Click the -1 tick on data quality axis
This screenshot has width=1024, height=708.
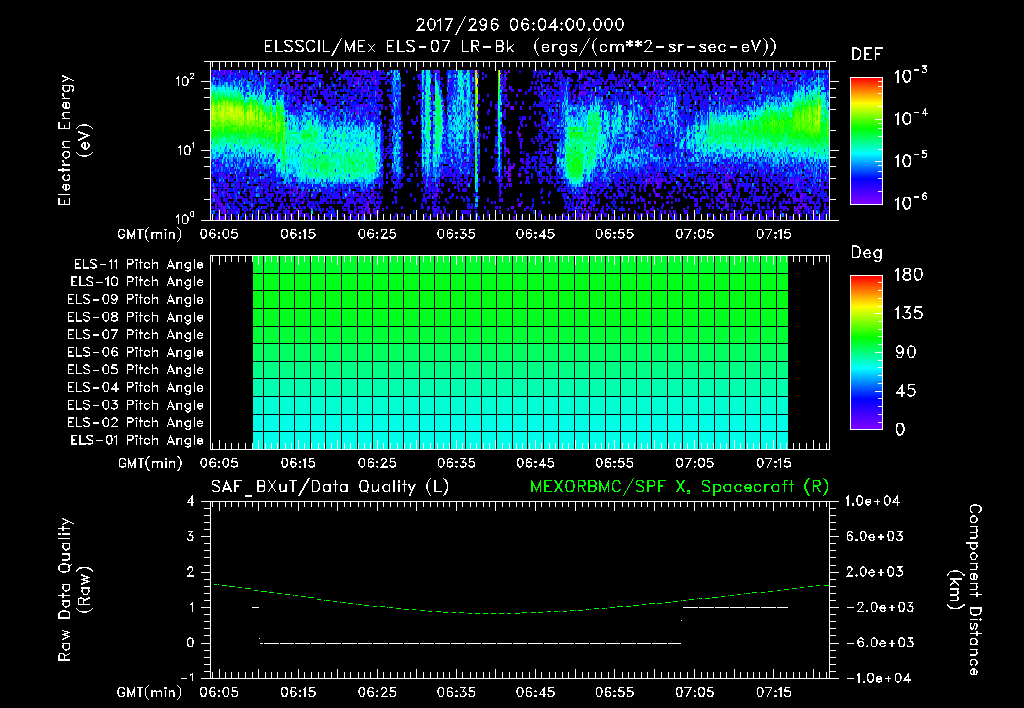click(188, 677)
